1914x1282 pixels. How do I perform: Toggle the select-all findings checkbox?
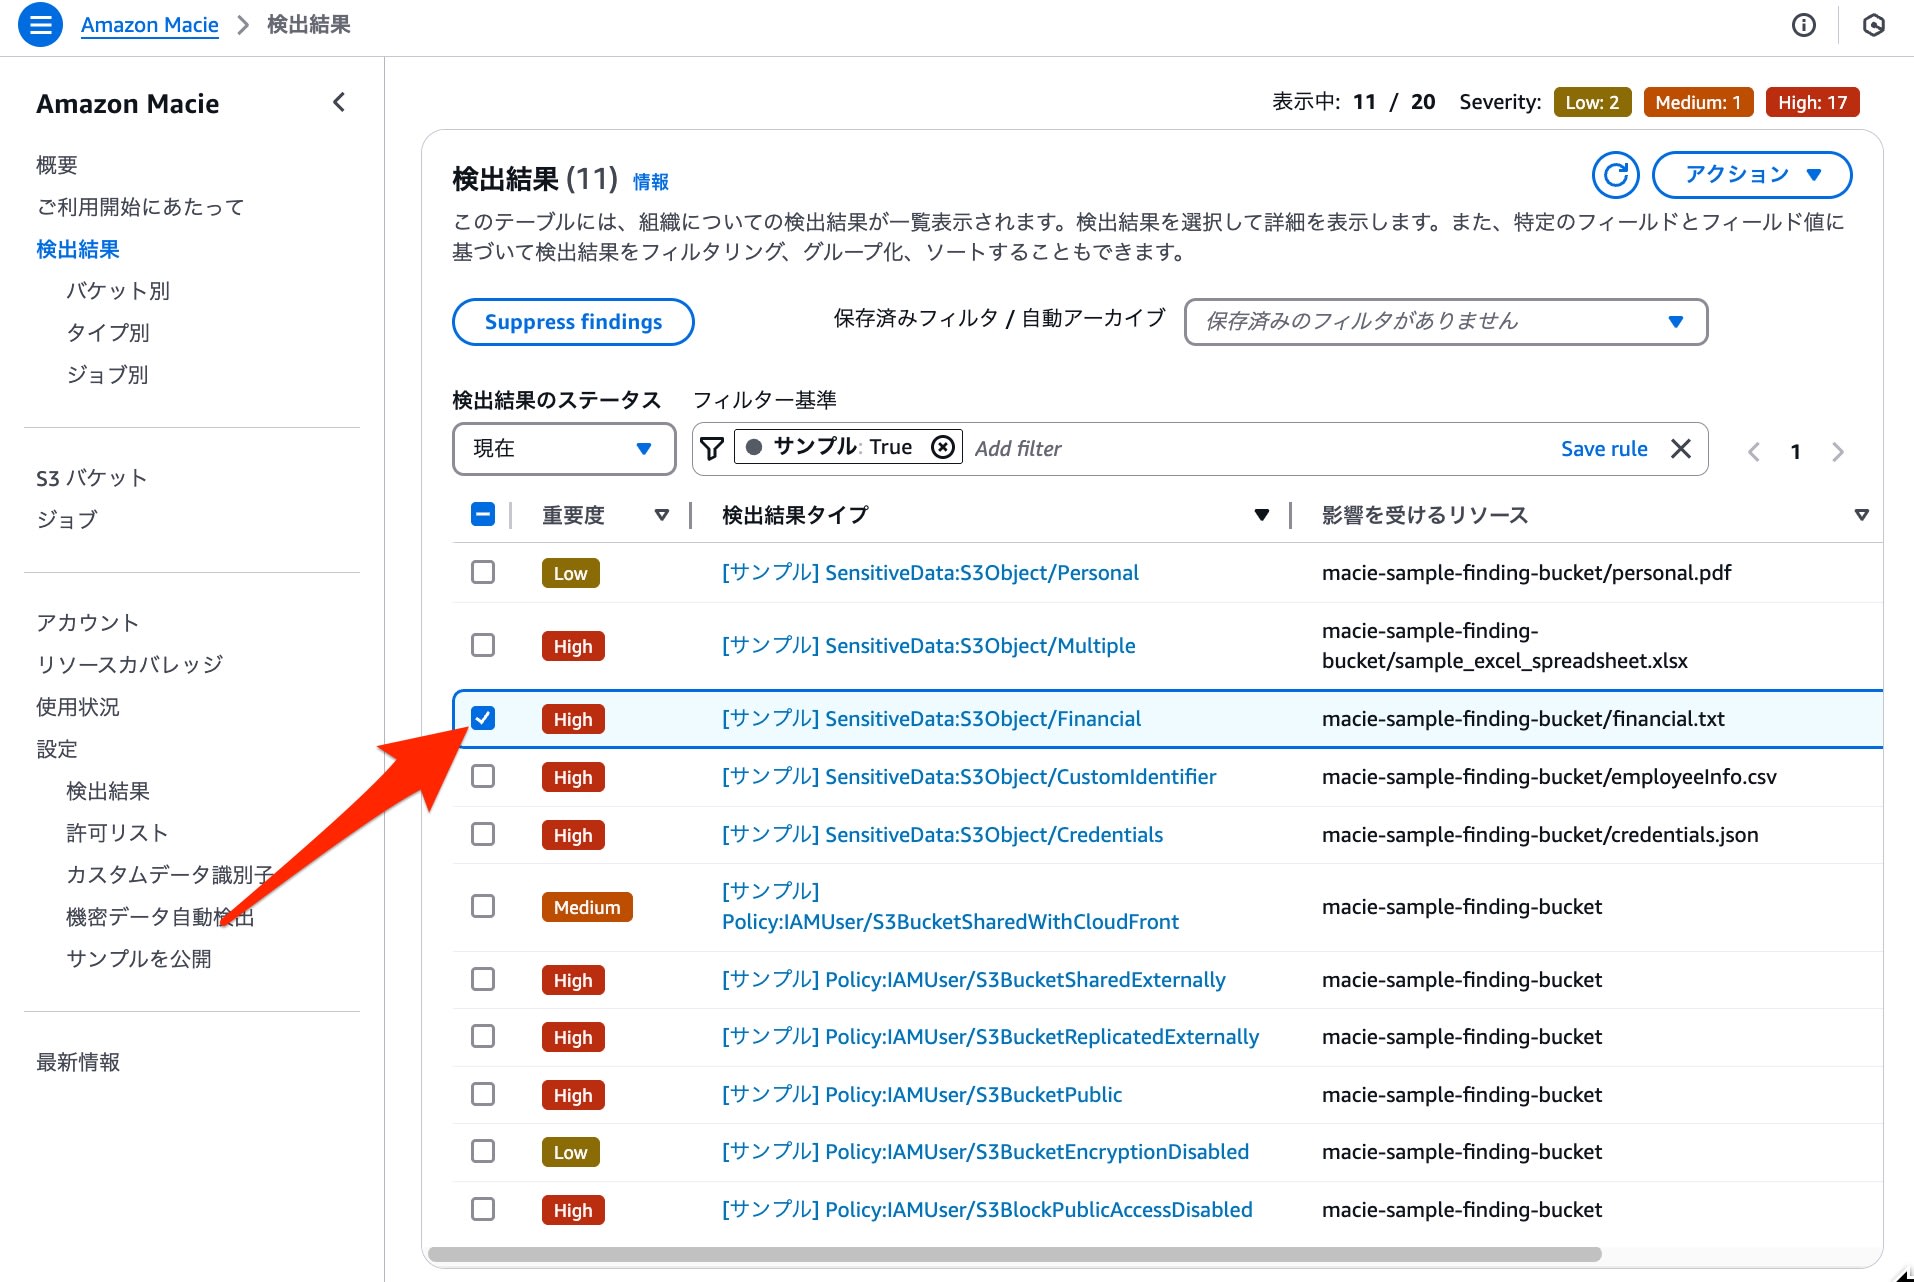point(483,514)
